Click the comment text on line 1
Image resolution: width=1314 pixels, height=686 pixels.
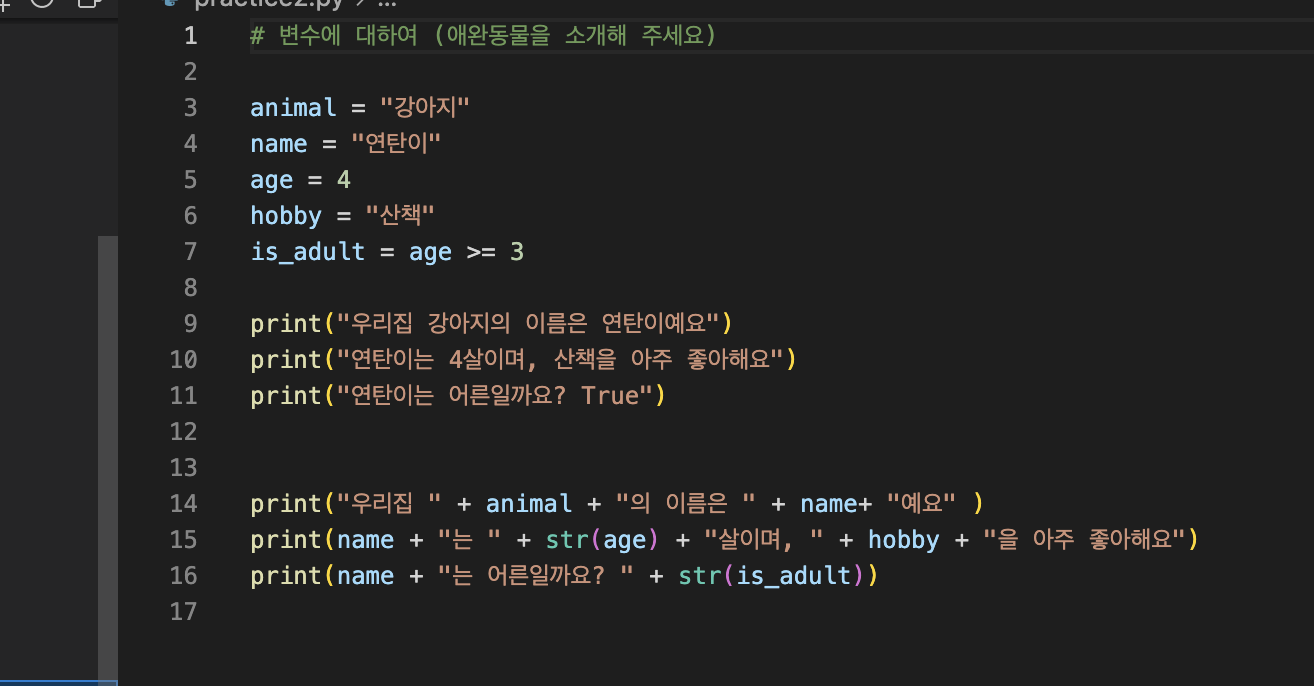click(x=484, y=36)
